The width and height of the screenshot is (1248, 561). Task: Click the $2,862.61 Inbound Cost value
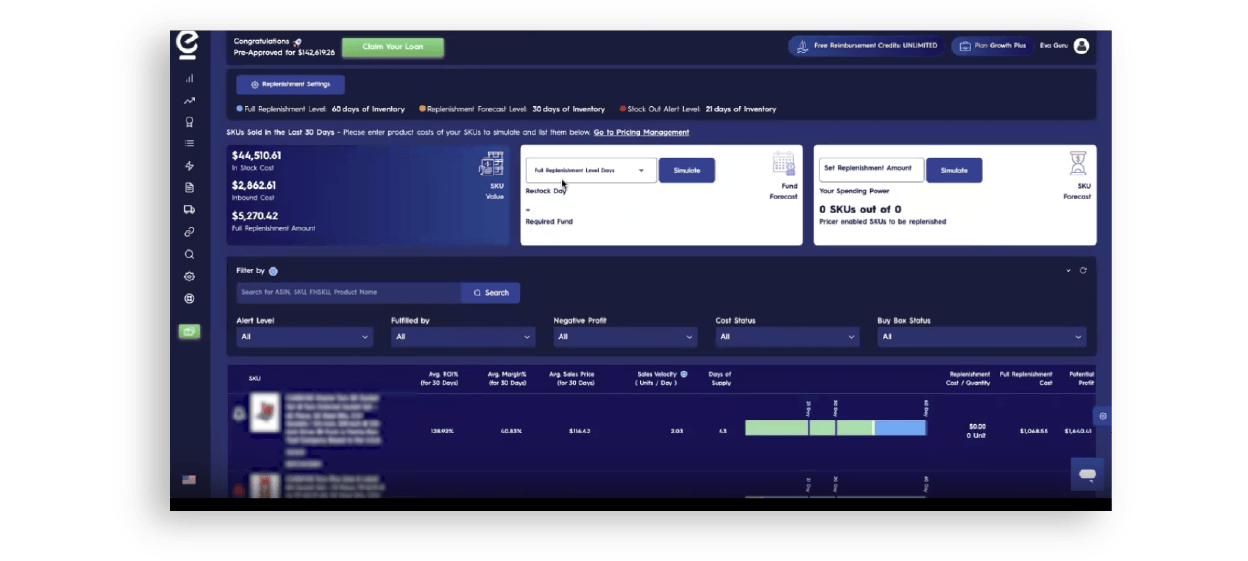[254, 186]
